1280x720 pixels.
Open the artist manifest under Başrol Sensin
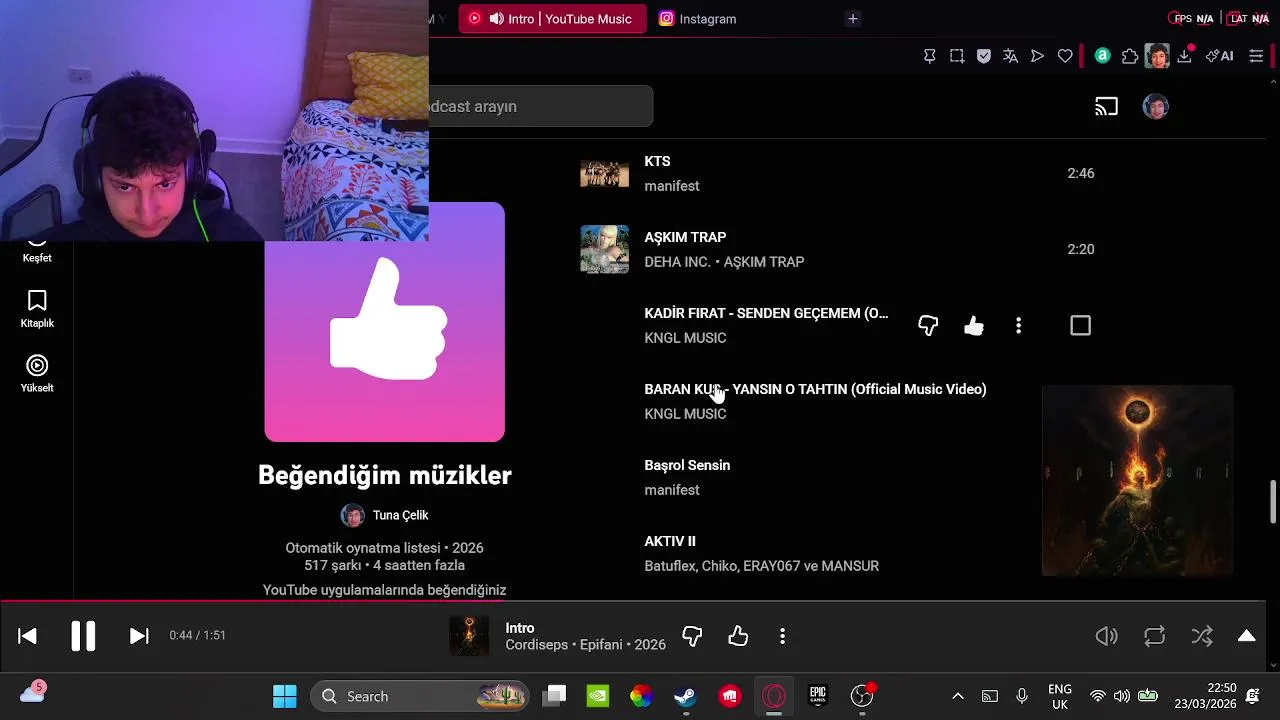tap(672, 490)
